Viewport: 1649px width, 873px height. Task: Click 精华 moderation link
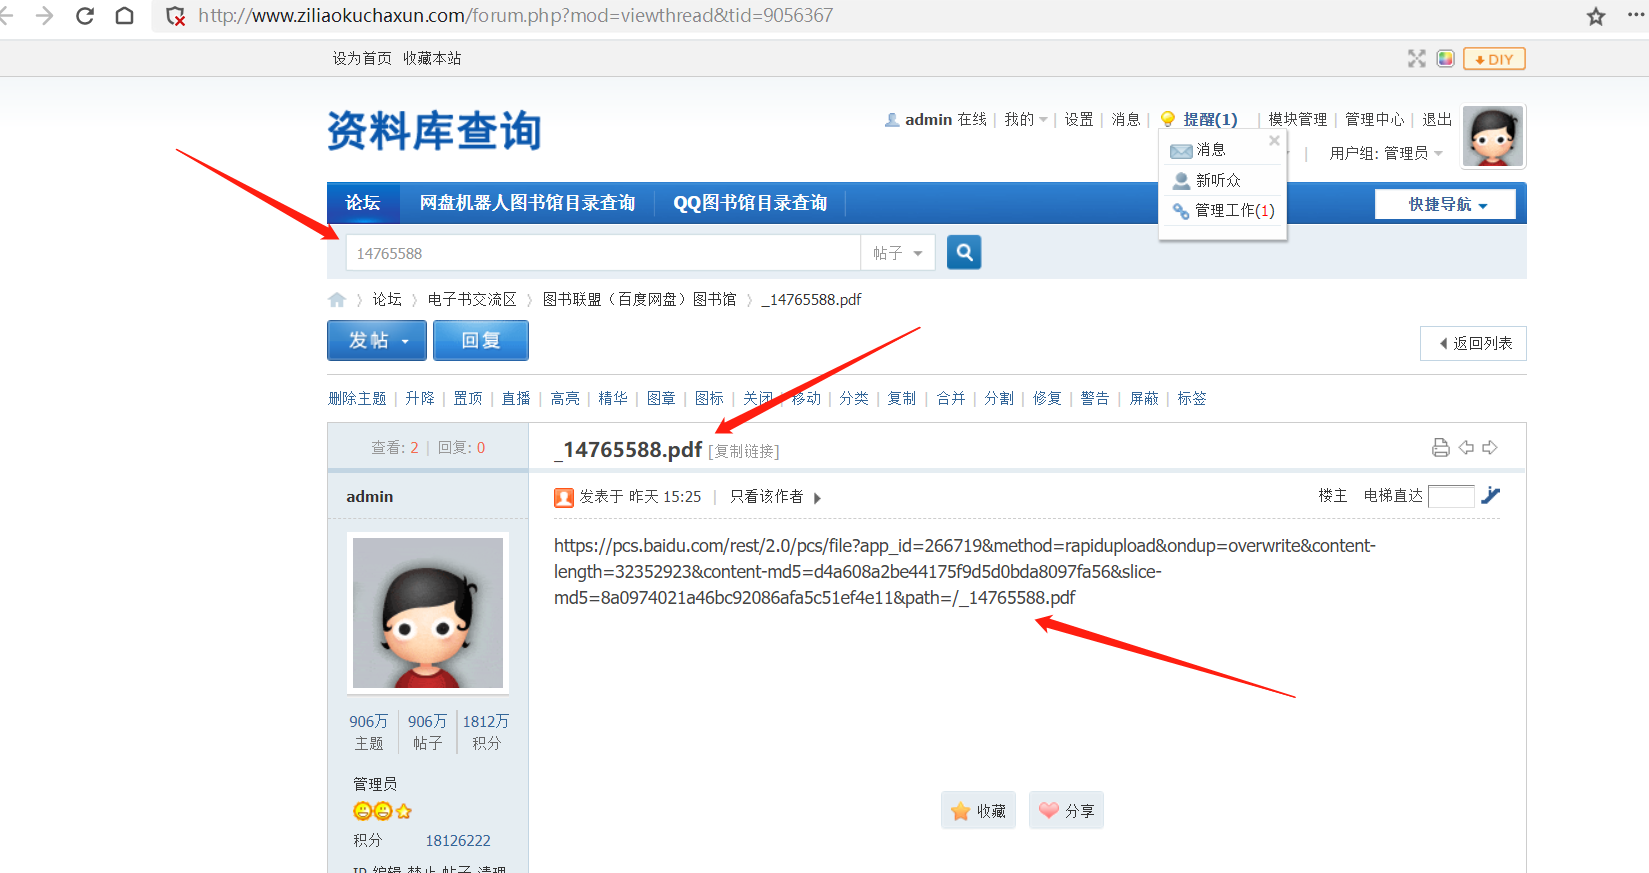point(613,398)
